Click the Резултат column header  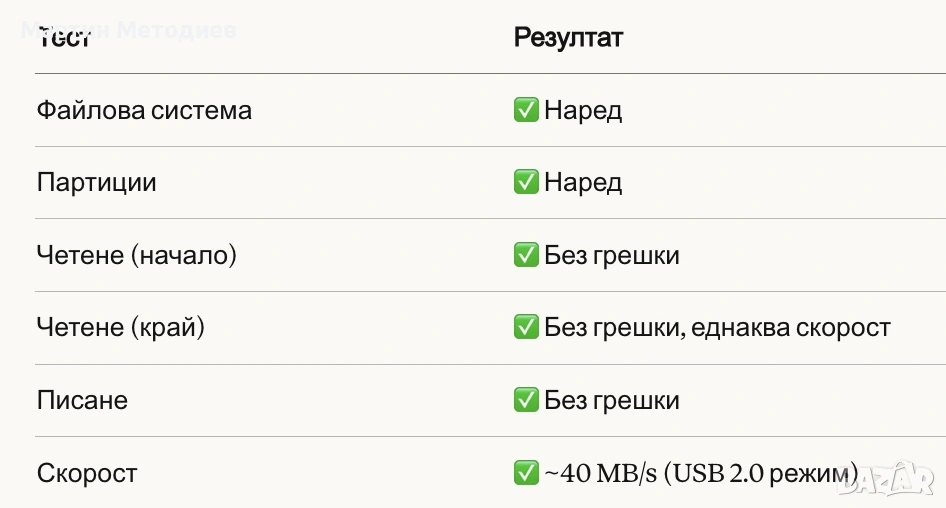568,38
